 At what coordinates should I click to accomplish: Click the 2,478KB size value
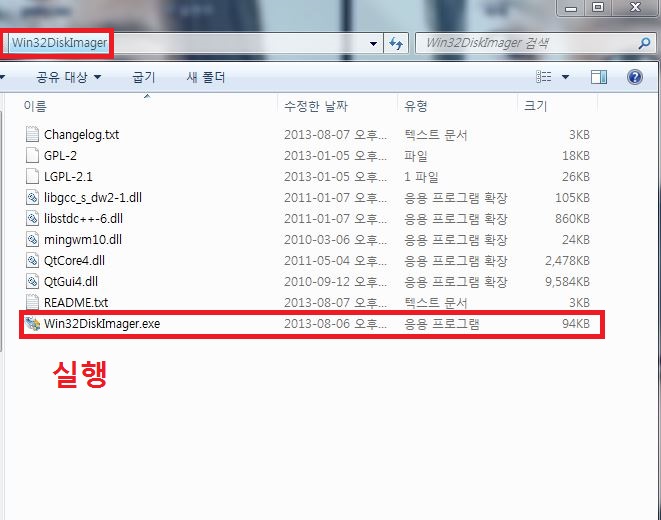coord(567,260)
